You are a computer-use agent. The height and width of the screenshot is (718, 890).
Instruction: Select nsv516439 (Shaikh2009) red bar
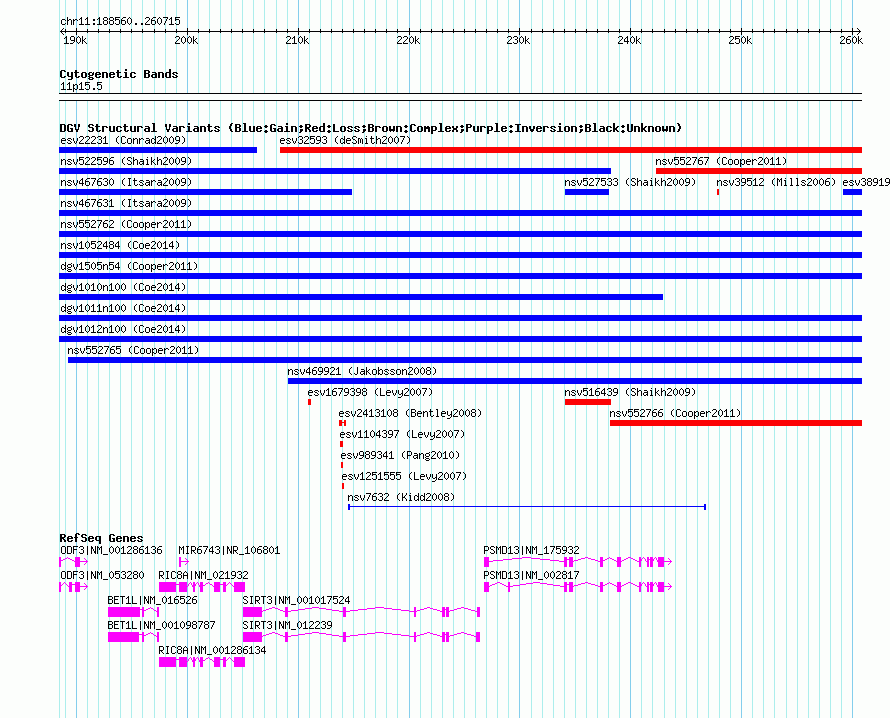click(x=587, y=402)
